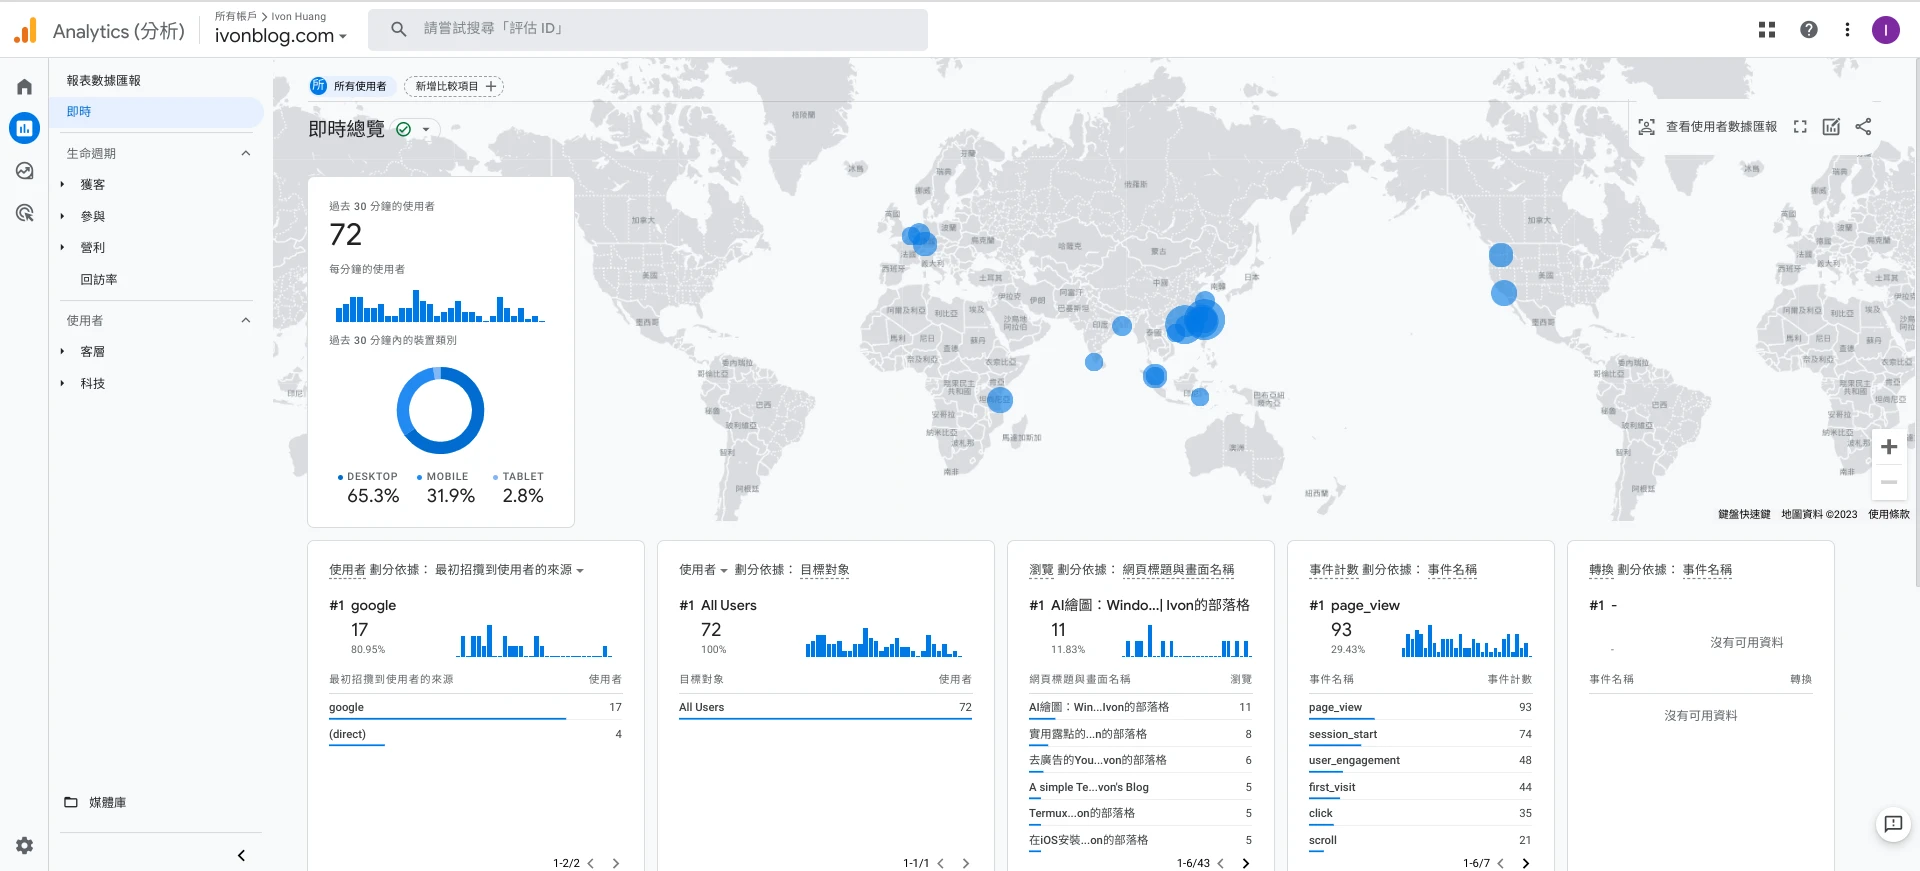Click the Google apps grid icon

(x=1767, y=30)
